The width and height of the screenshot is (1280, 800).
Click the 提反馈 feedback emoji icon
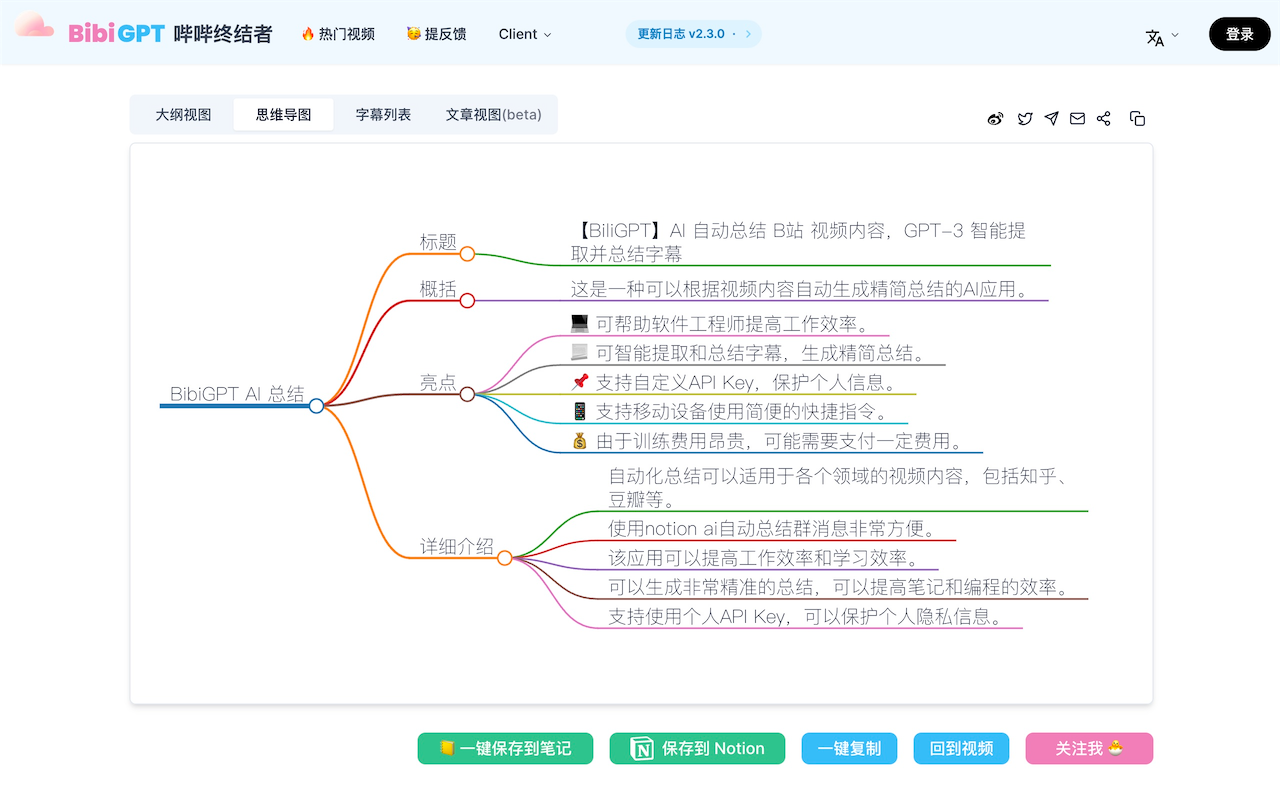coord(413,33)
